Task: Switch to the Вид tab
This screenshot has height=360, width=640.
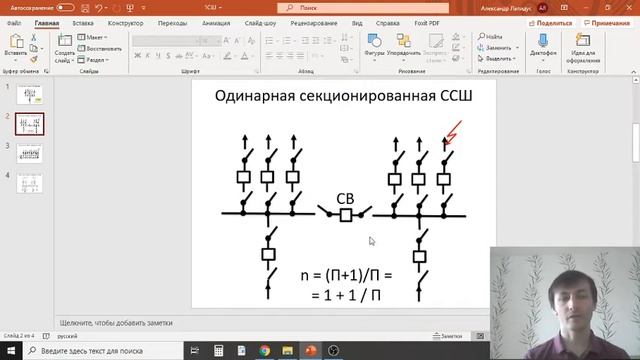Action: click(x=357, y=23)
